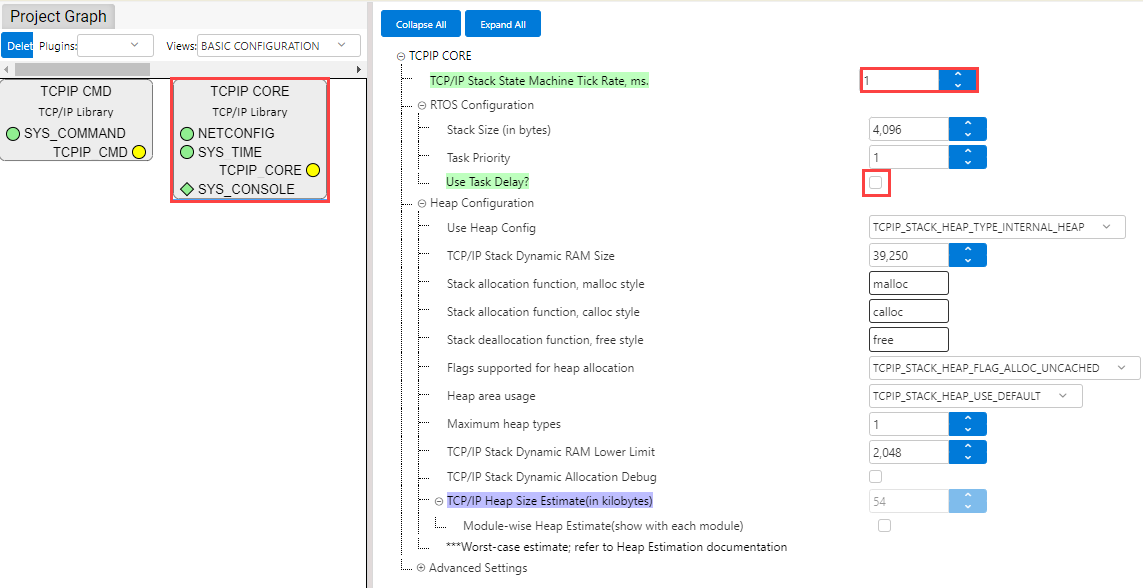Collapse the RTOS Configuration section
1143x588 pixels.
(422, 105)
